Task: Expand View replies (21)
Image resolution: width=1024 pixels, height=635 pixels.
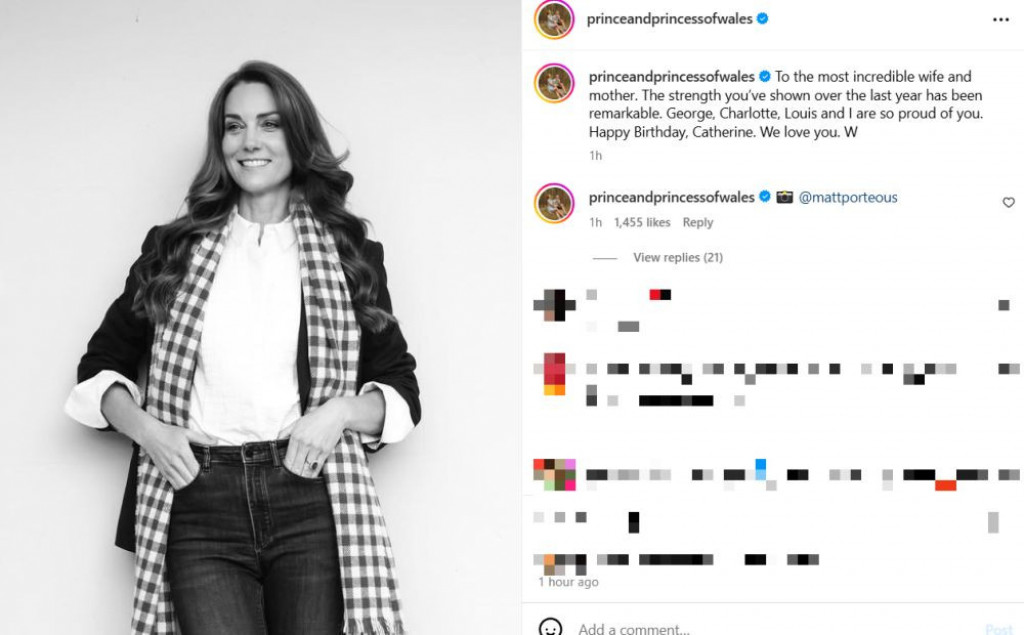Action: (x=677, y=257)
